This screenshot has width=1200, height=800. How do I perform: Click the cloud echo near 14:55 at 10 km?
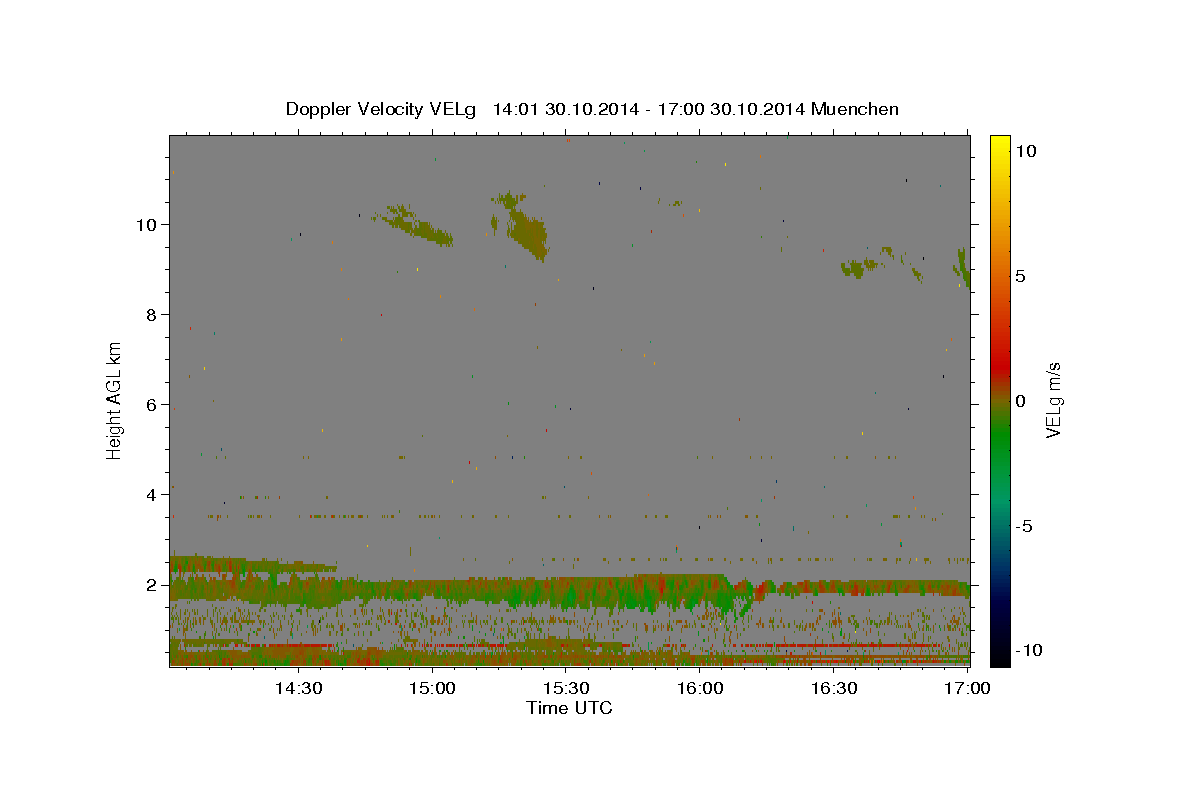(414, 226)
